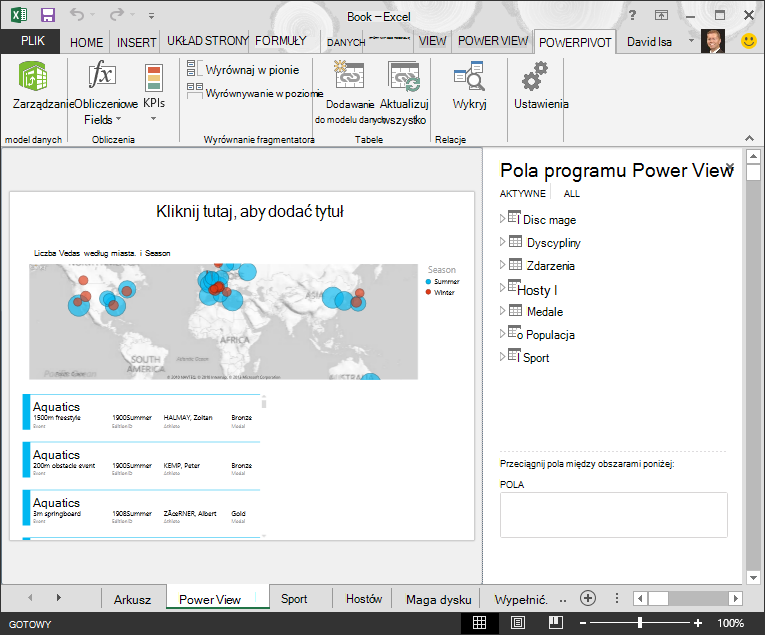Click the Wykryj detect relationships icon
Image resolution: width=765 pixels, height=635 pixels.
(x=469, y=76)
